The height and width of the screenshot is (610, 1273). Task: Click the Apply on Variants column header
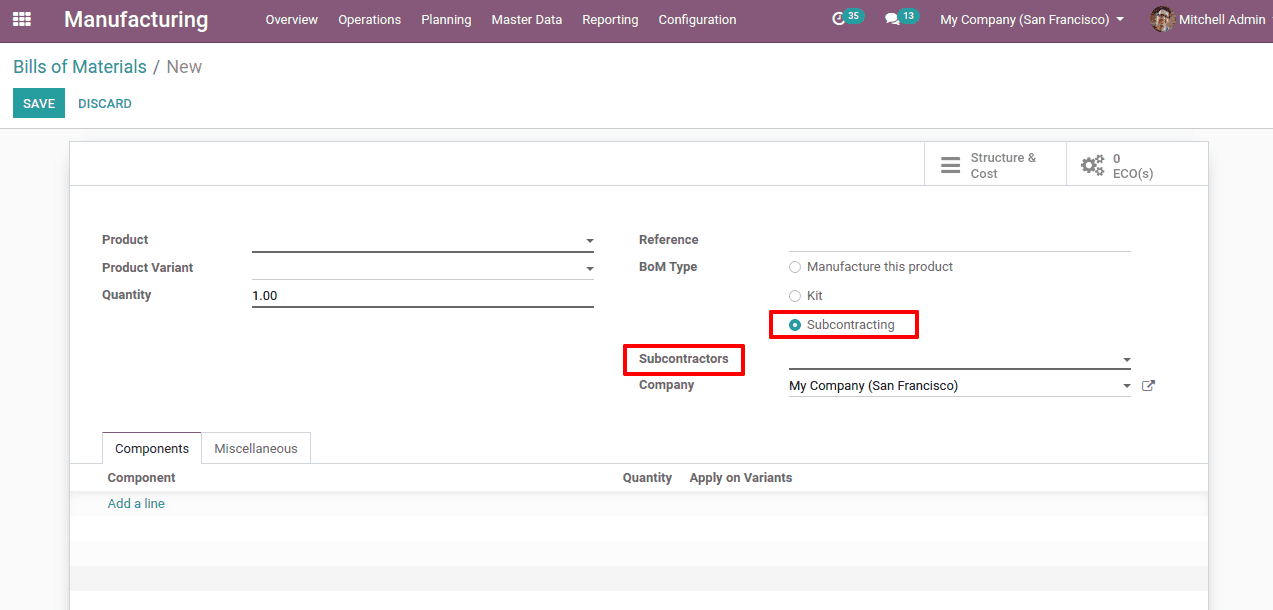pyautogui.click(x=741, y=478)
